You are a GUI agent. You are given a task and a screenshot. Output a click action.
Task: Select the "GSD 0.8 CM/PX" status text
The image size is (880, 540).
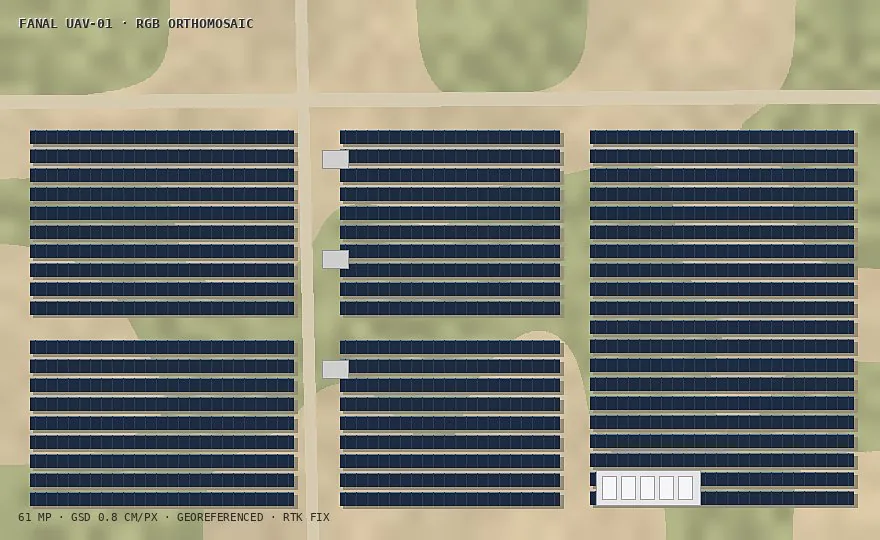[114, 517]
